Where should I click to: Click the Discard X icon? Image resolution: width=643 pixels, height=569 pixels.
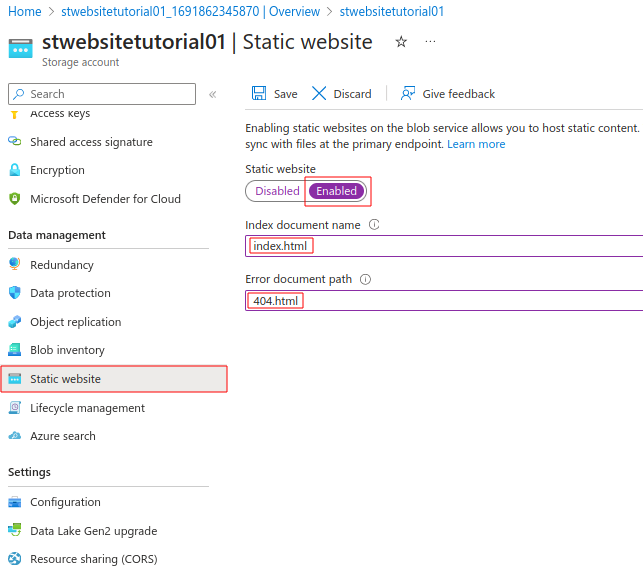[x=319, y=93]
